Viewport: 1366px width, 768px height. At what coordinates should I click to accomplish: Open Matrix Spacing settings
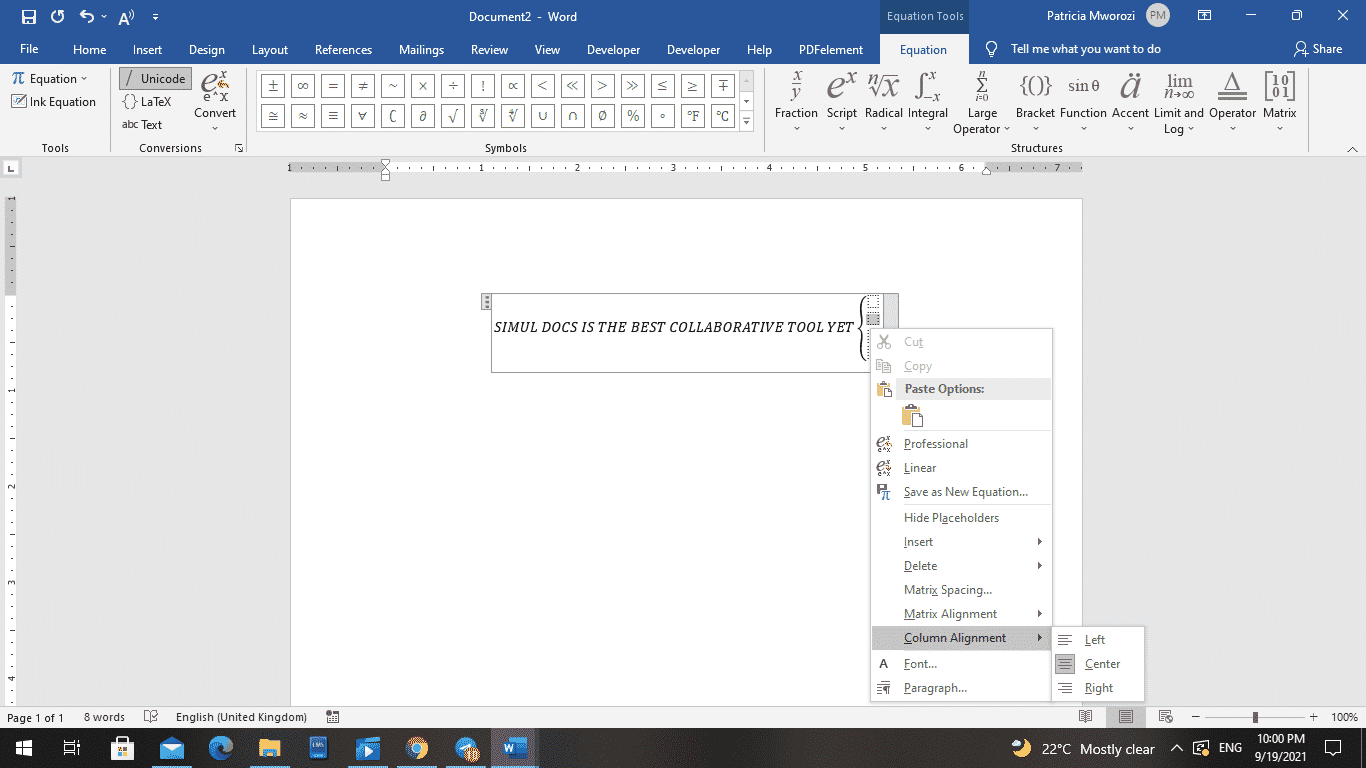pos(947,589)
